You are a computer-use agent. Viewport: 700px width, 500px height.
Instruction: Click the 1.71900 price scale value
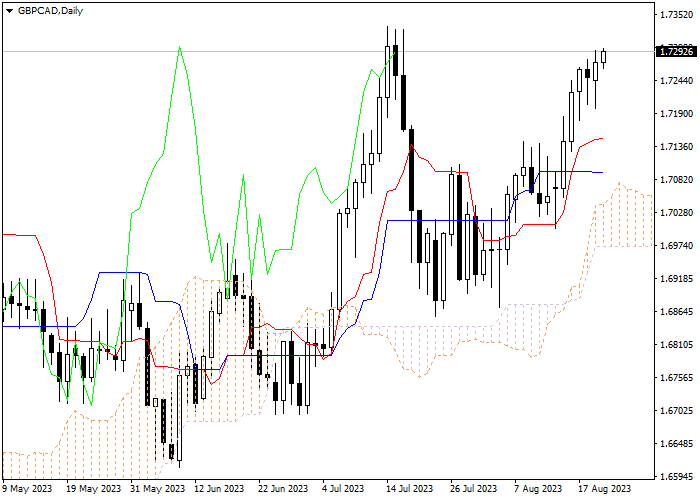[676, 114]
